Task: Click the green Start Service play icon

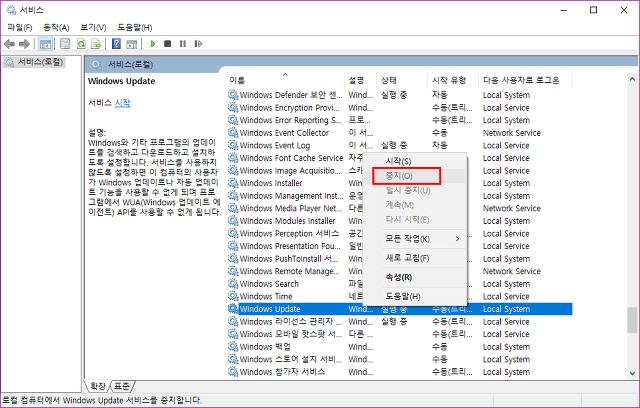Action: [x=153, y=44]
